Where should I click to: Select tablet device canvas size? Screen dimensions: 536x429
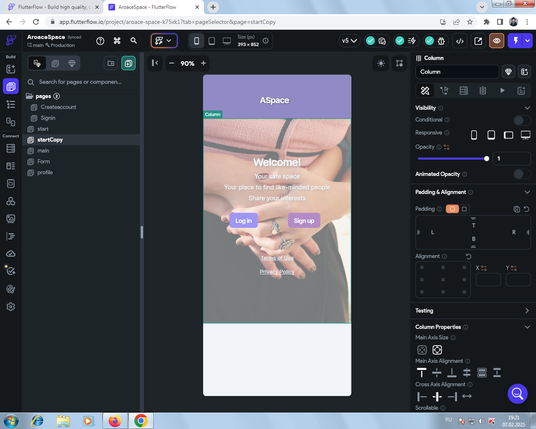point(212,41)
